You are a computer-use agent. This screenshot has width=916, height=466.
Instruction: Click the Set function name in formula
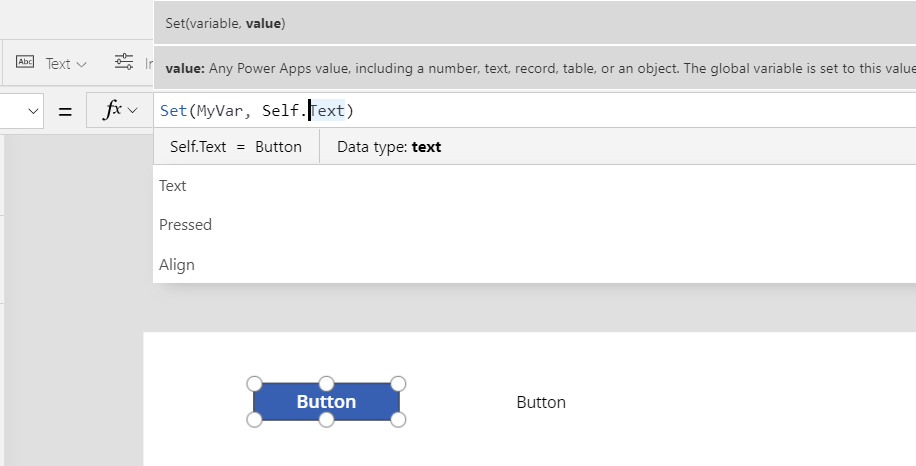pyautogui.click(x=174, y=110)
